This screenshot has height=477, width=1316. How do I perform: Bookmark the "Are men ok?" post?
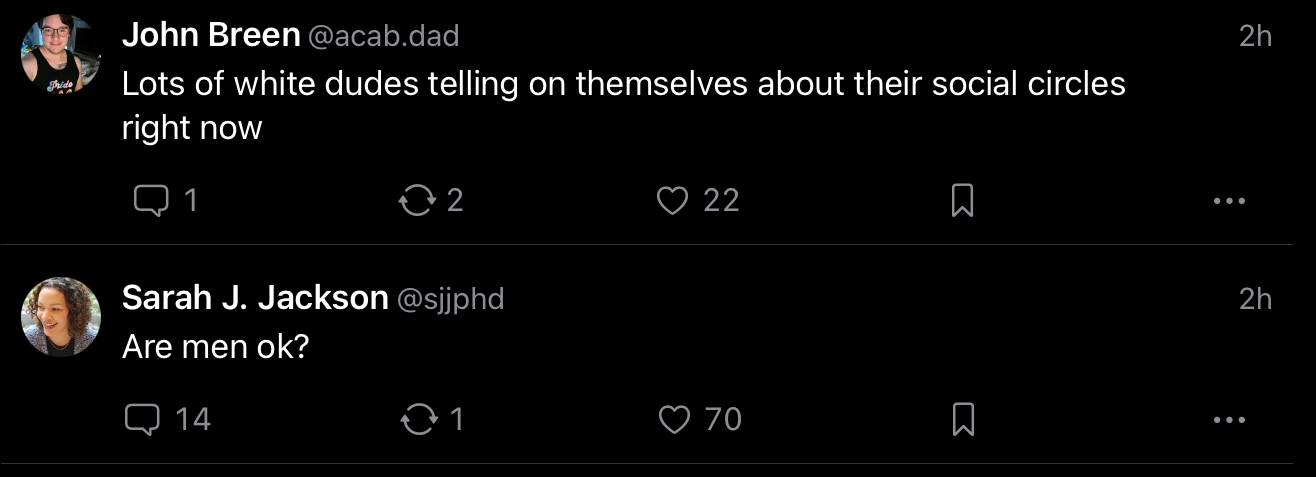pyautogui.click(x=963, y=418)
